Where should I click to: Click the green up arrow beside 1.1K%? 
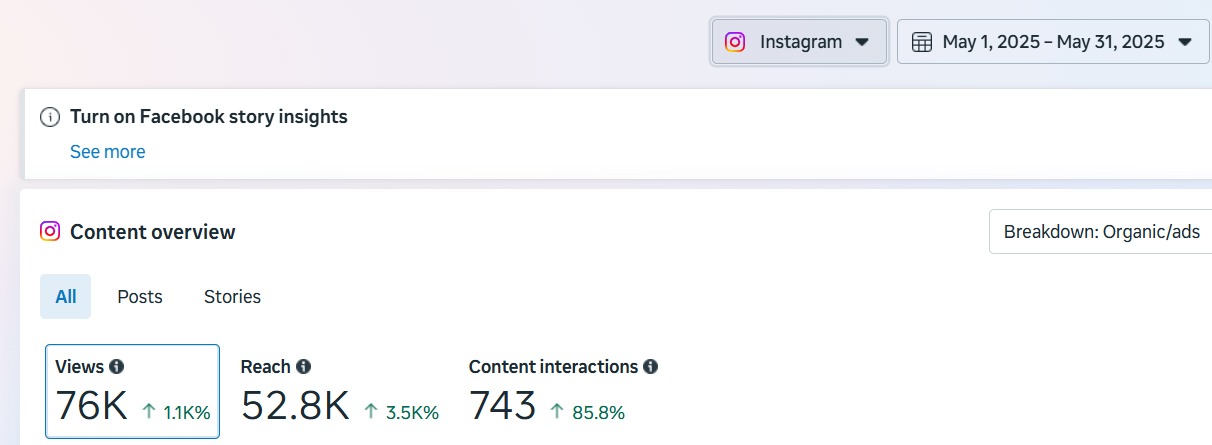[149, 411]
